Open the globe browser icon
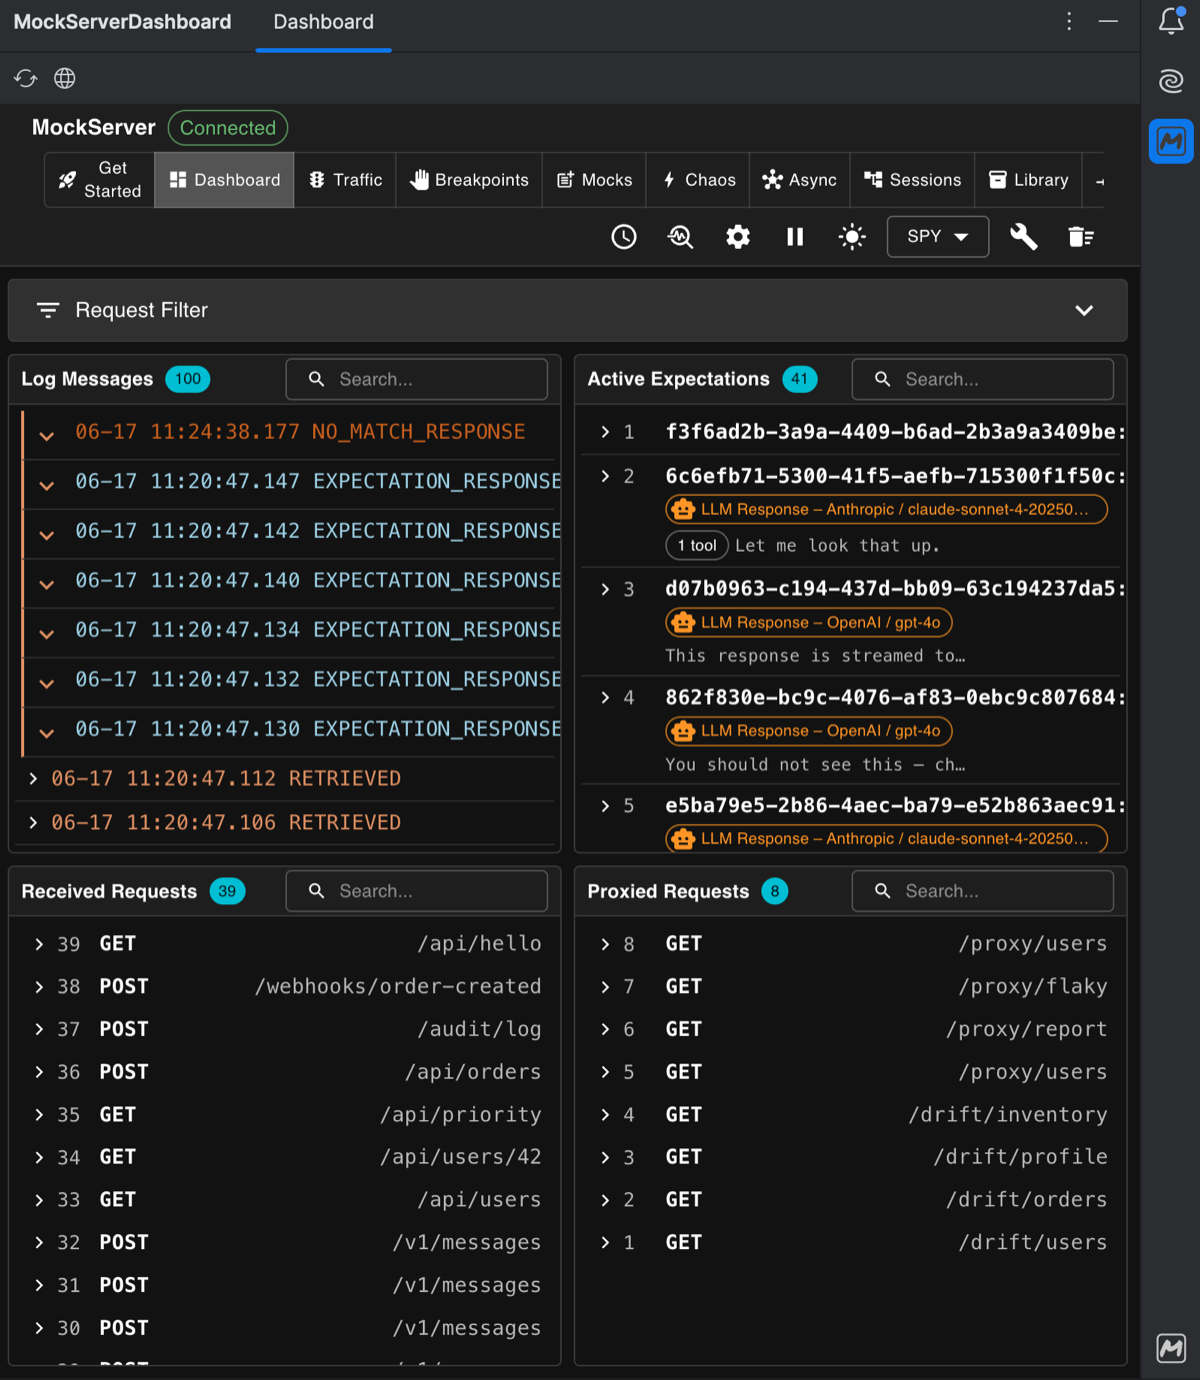 pos(65,78)
